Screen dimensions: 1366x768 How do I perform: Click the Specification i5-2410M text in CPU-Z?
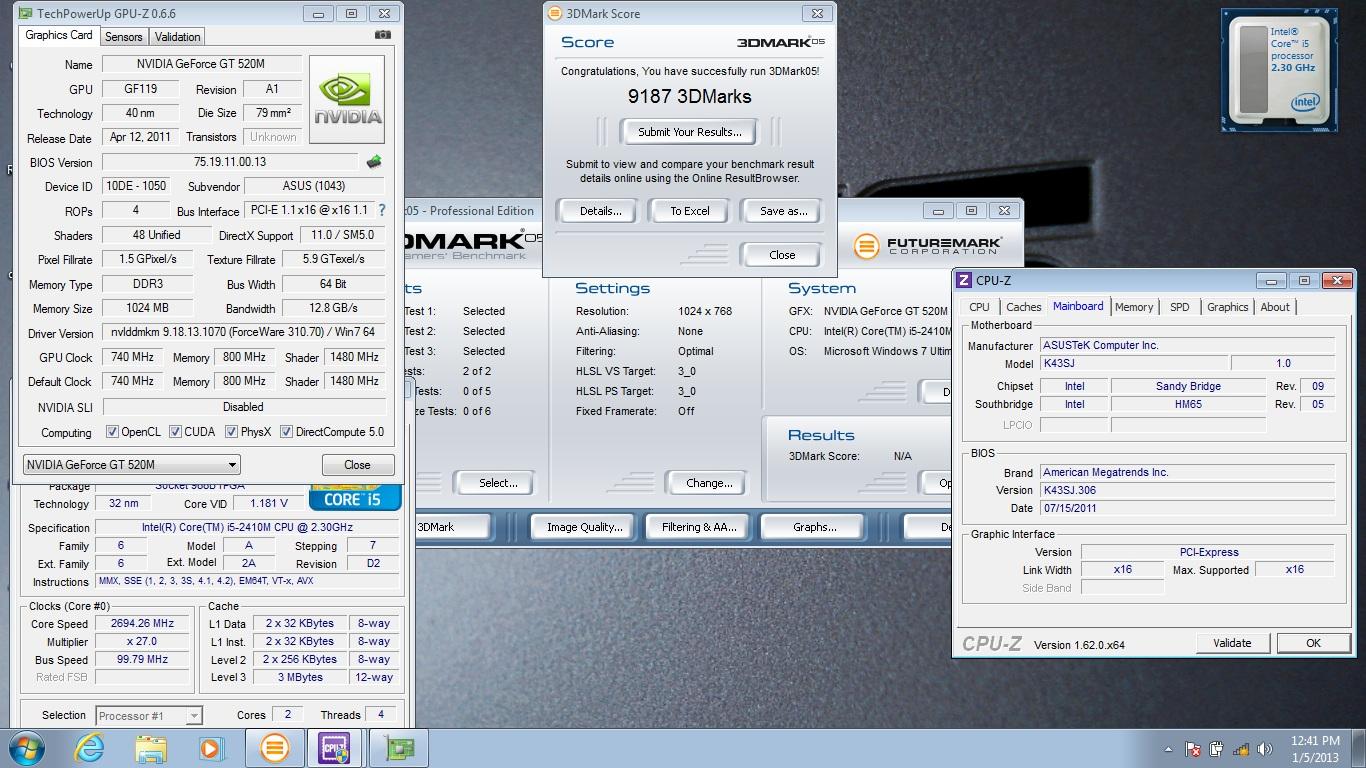pyautogui.click(x=246, y=527)
